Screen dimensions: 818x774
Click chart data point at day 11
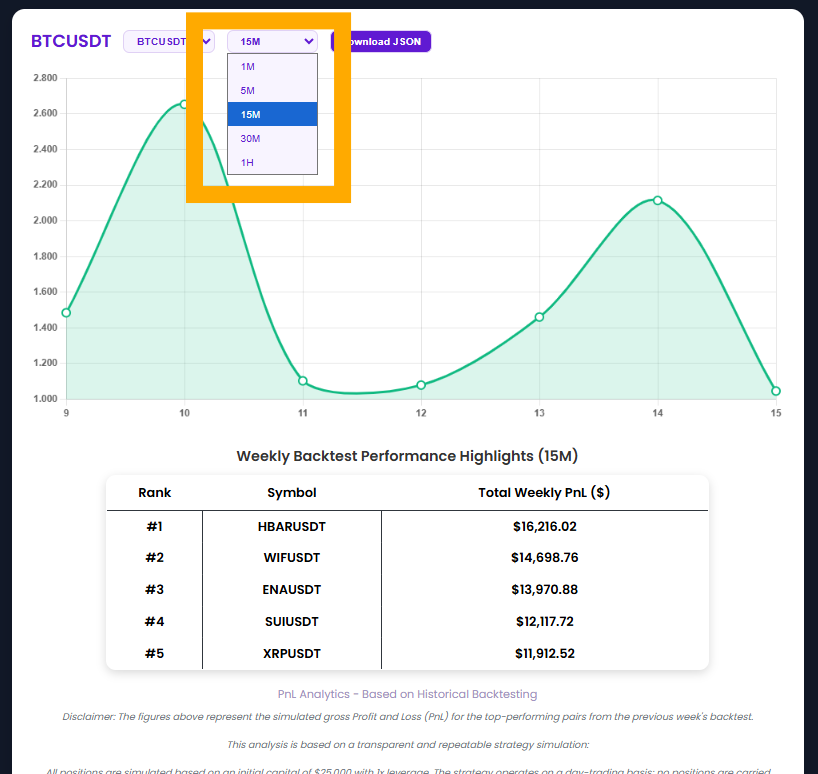(x=303, y=381)
